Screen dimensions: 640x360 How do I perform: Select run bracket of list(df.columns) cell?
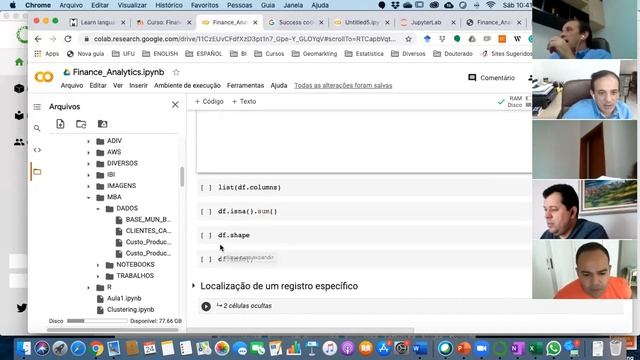coord(206,188)
